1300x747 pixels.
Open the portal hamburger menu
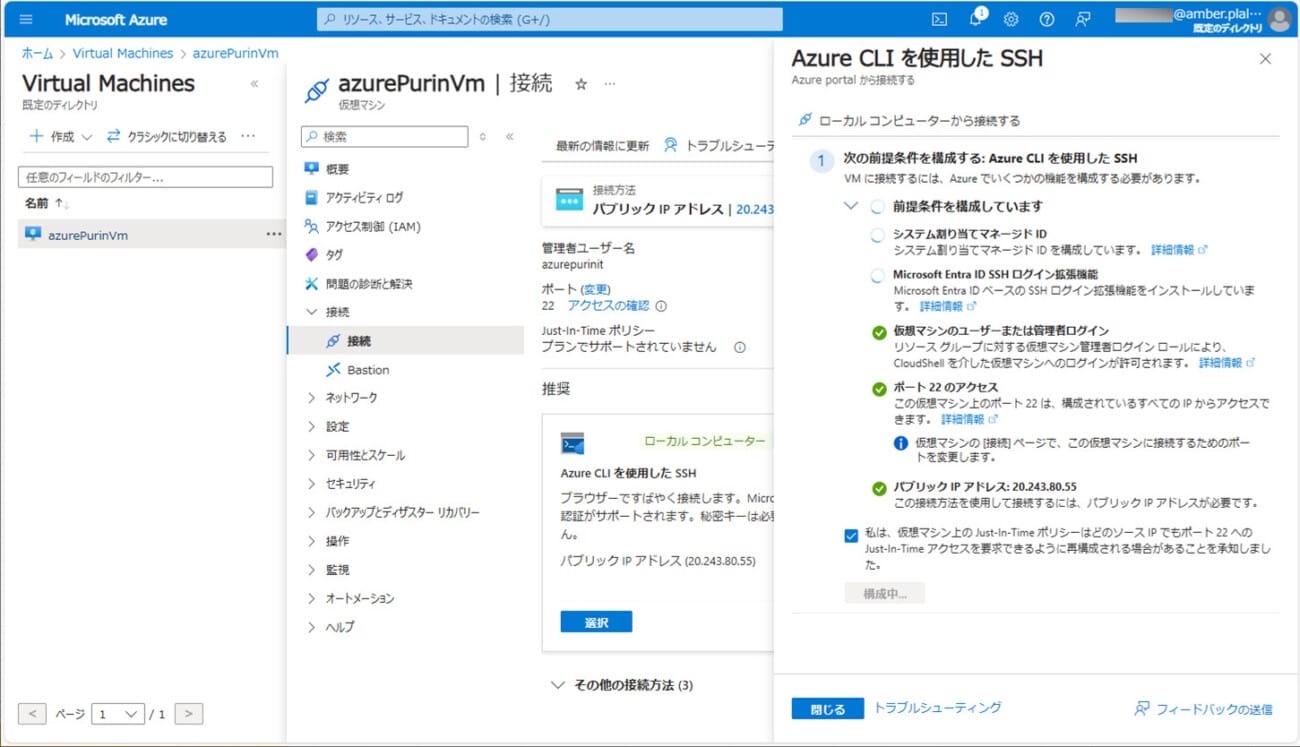(26, 19)
